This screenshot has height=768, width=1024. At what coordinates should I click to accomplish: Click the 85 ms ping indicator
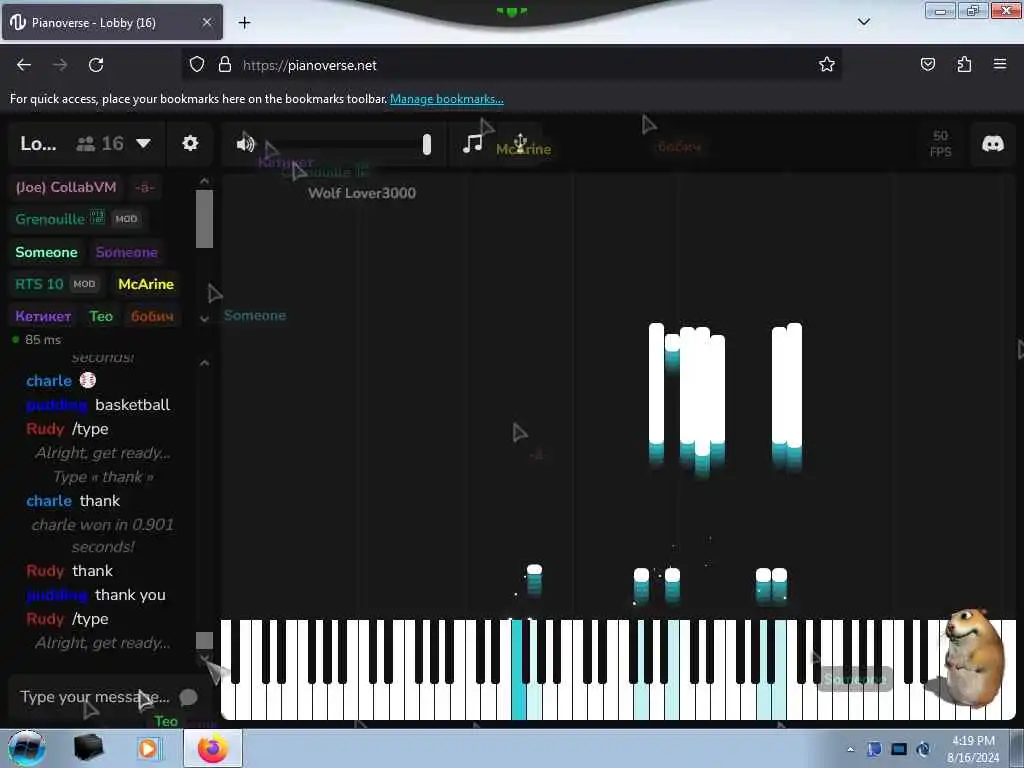click(x=37, y=340)
